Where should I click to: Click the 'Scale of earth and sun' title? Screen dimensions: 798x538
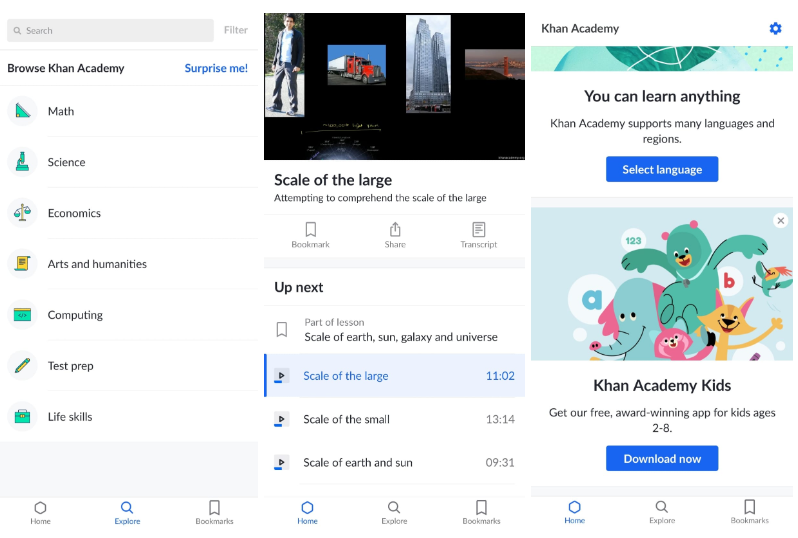(x=358, y=462)
